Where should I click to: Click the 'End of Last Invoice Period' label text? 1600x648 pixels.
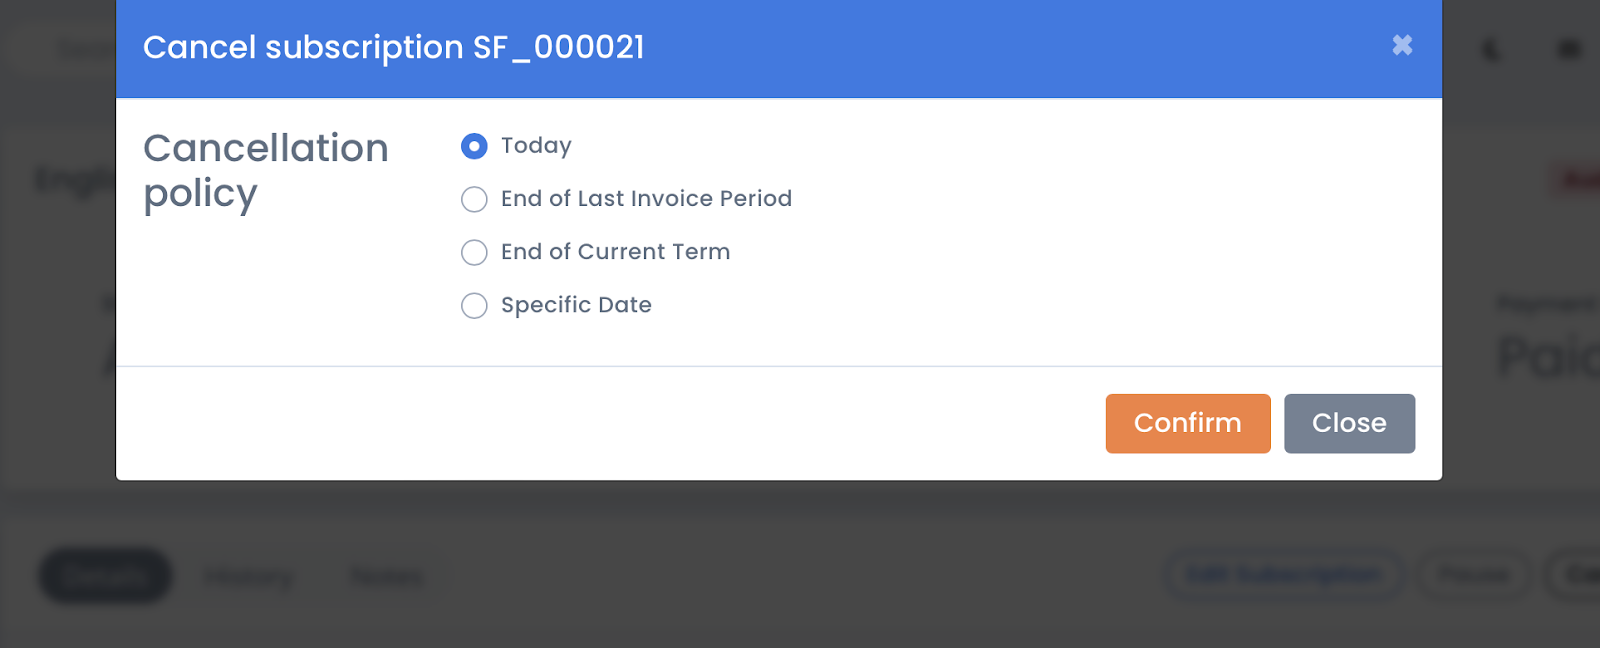click(646, 198)
